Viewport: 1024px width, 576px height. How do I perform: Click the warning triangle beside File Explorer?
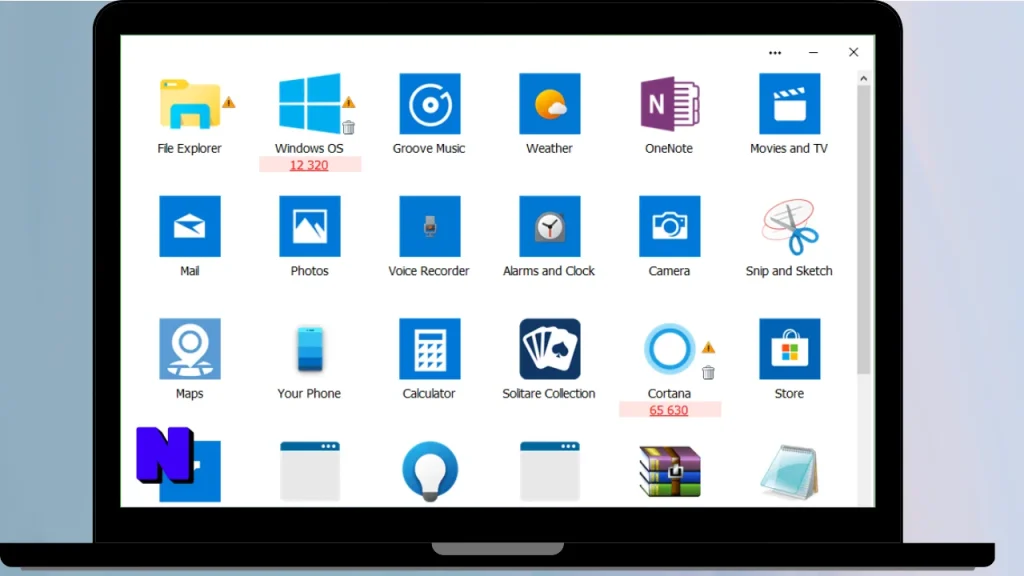[229, 103]
